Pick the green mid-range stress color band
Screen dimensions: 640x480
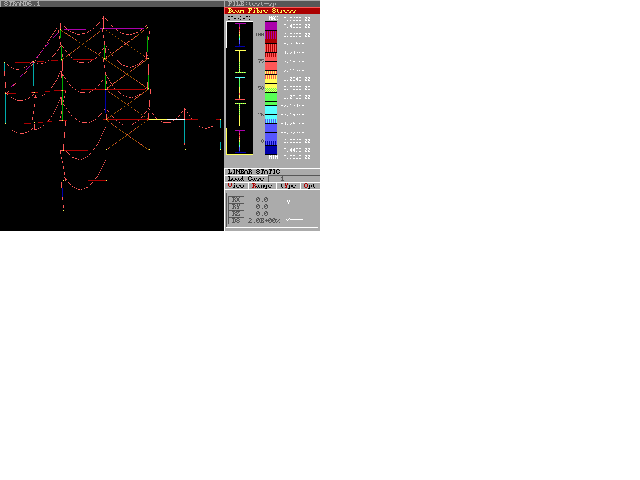271,97
